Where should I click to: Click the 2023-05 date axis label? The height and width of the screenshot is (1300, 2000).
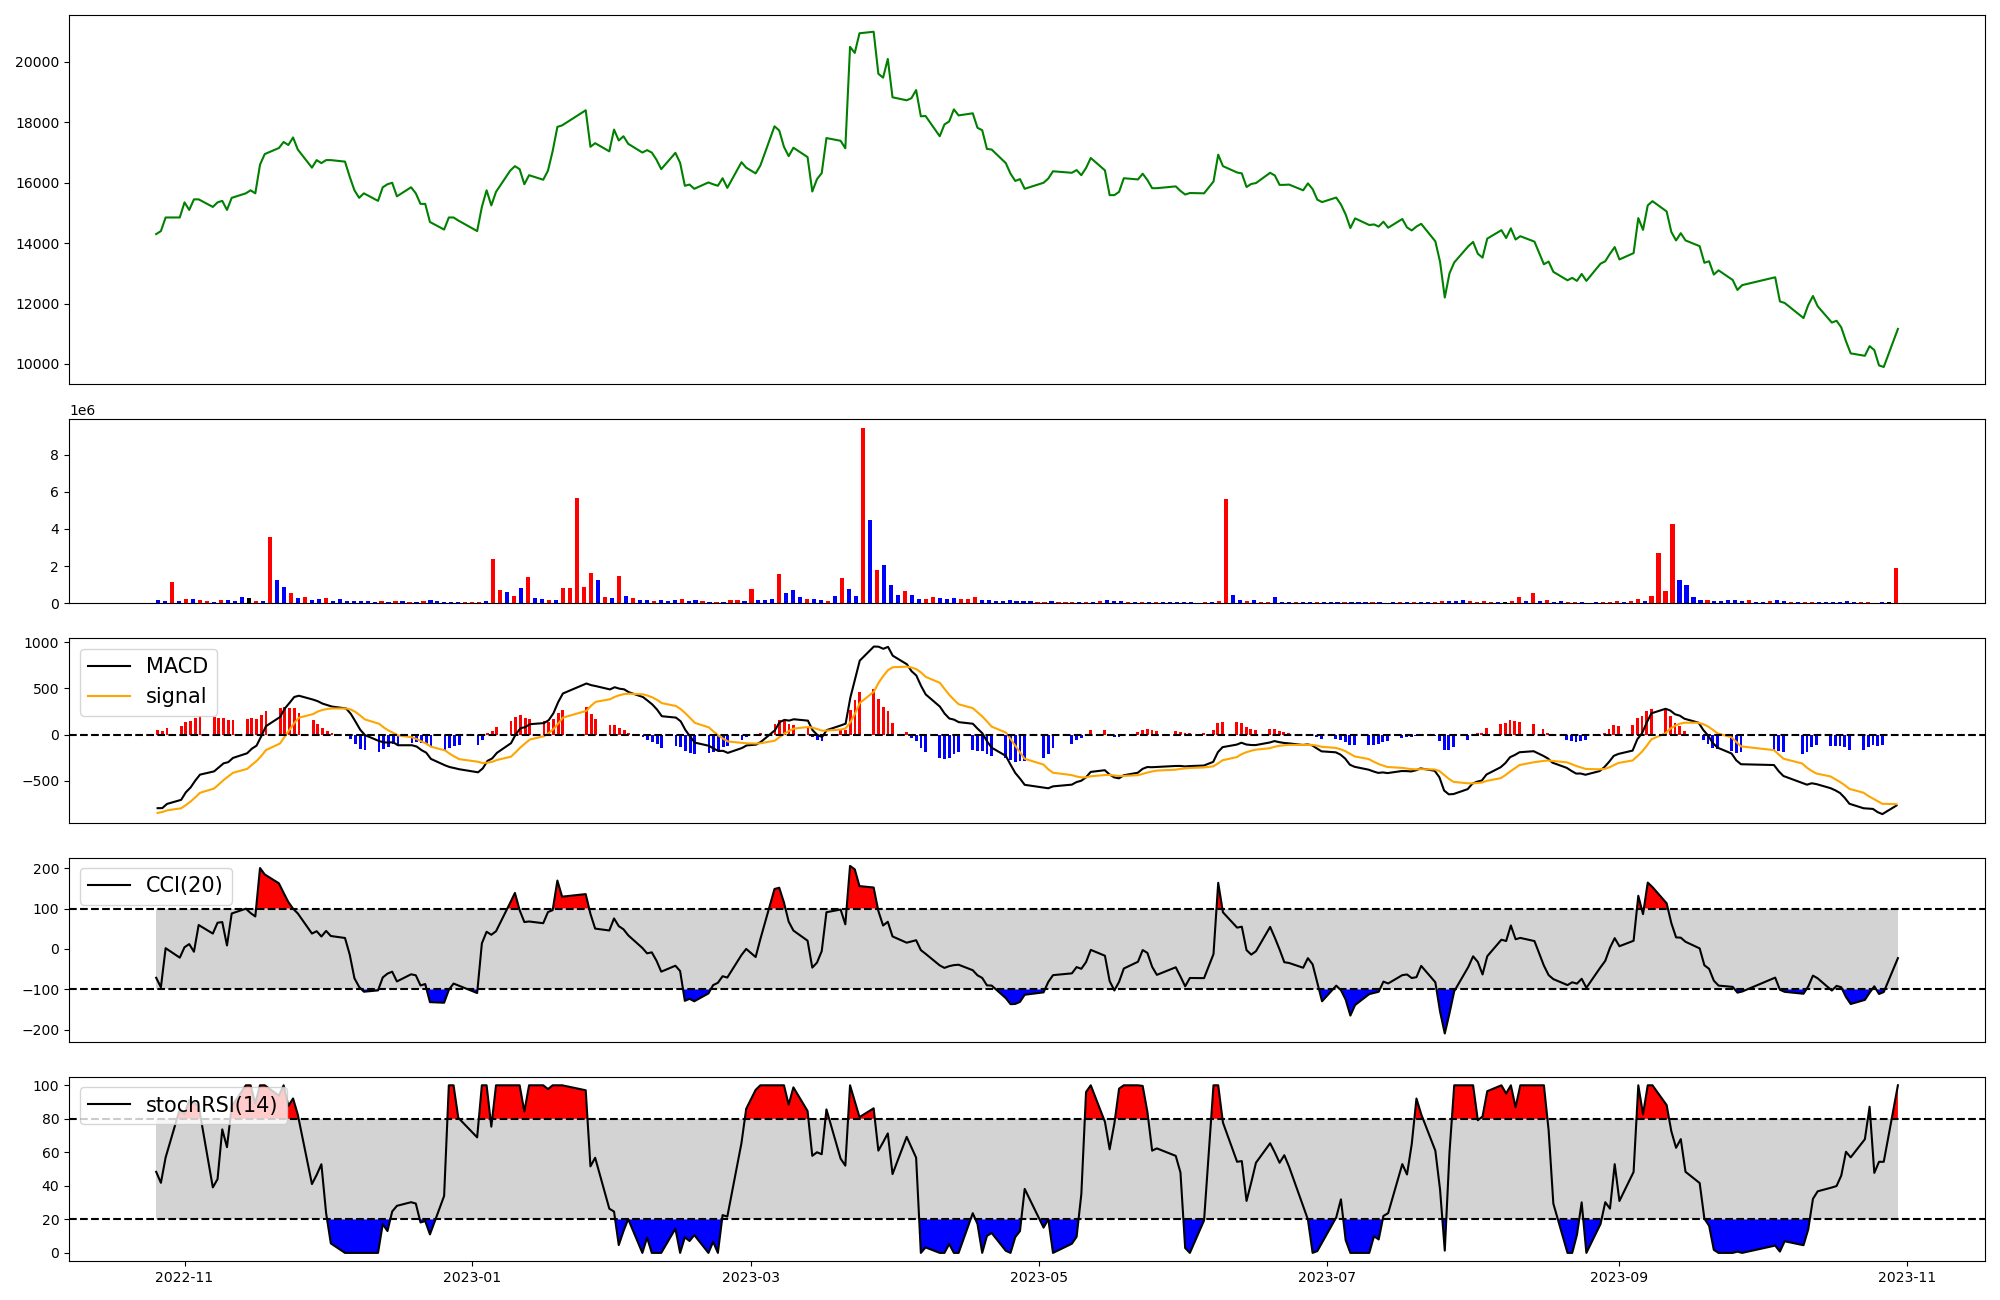1040,1277
